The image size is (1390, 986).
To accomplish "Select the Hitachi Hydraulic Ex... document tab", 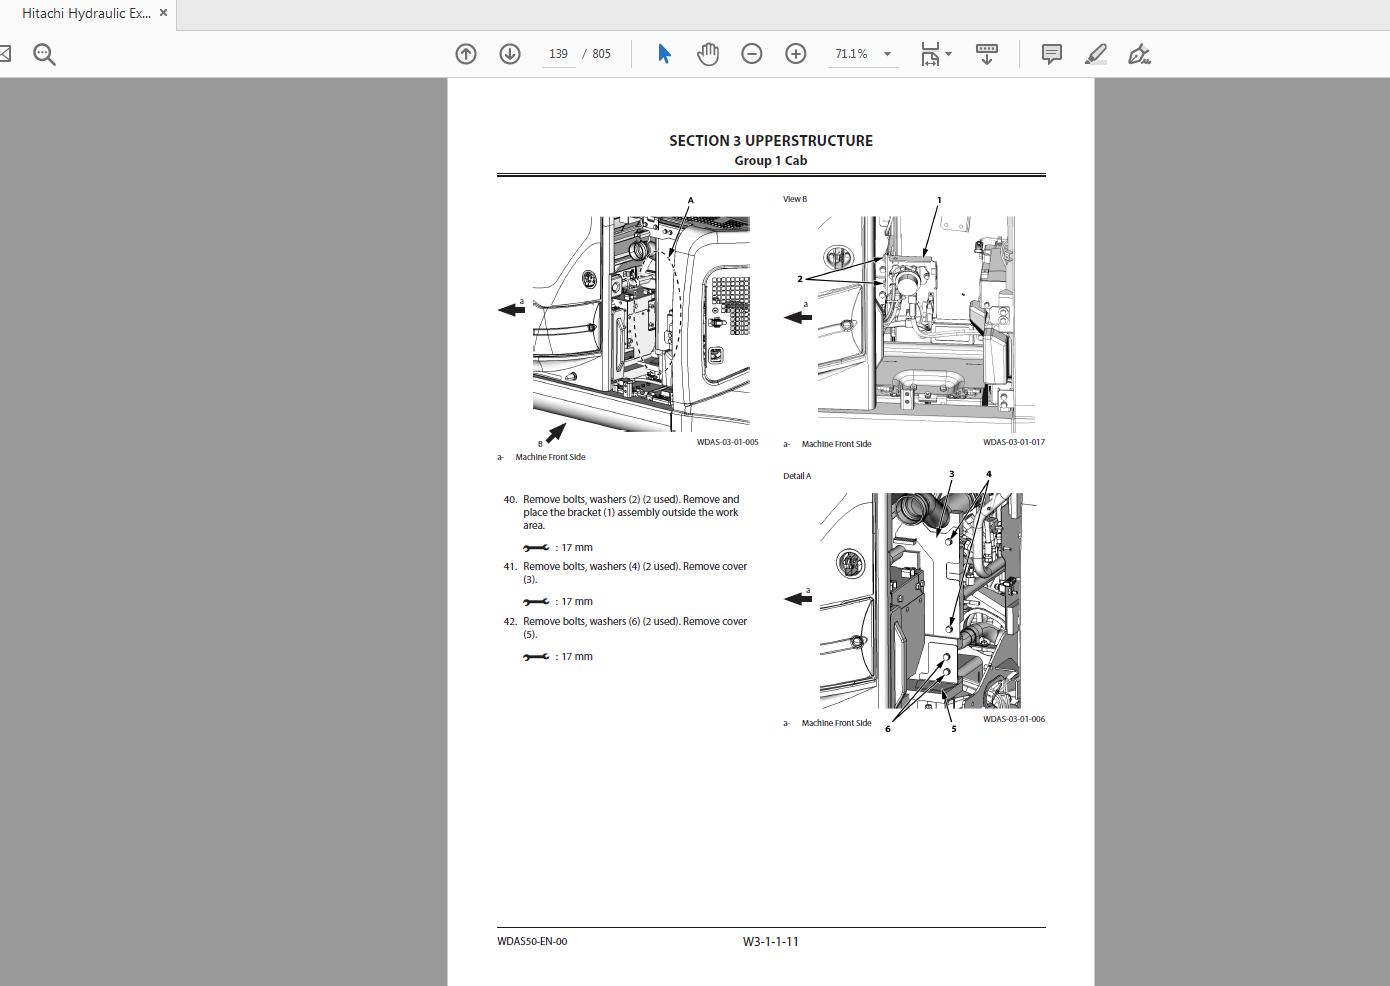I will (86, 14).
